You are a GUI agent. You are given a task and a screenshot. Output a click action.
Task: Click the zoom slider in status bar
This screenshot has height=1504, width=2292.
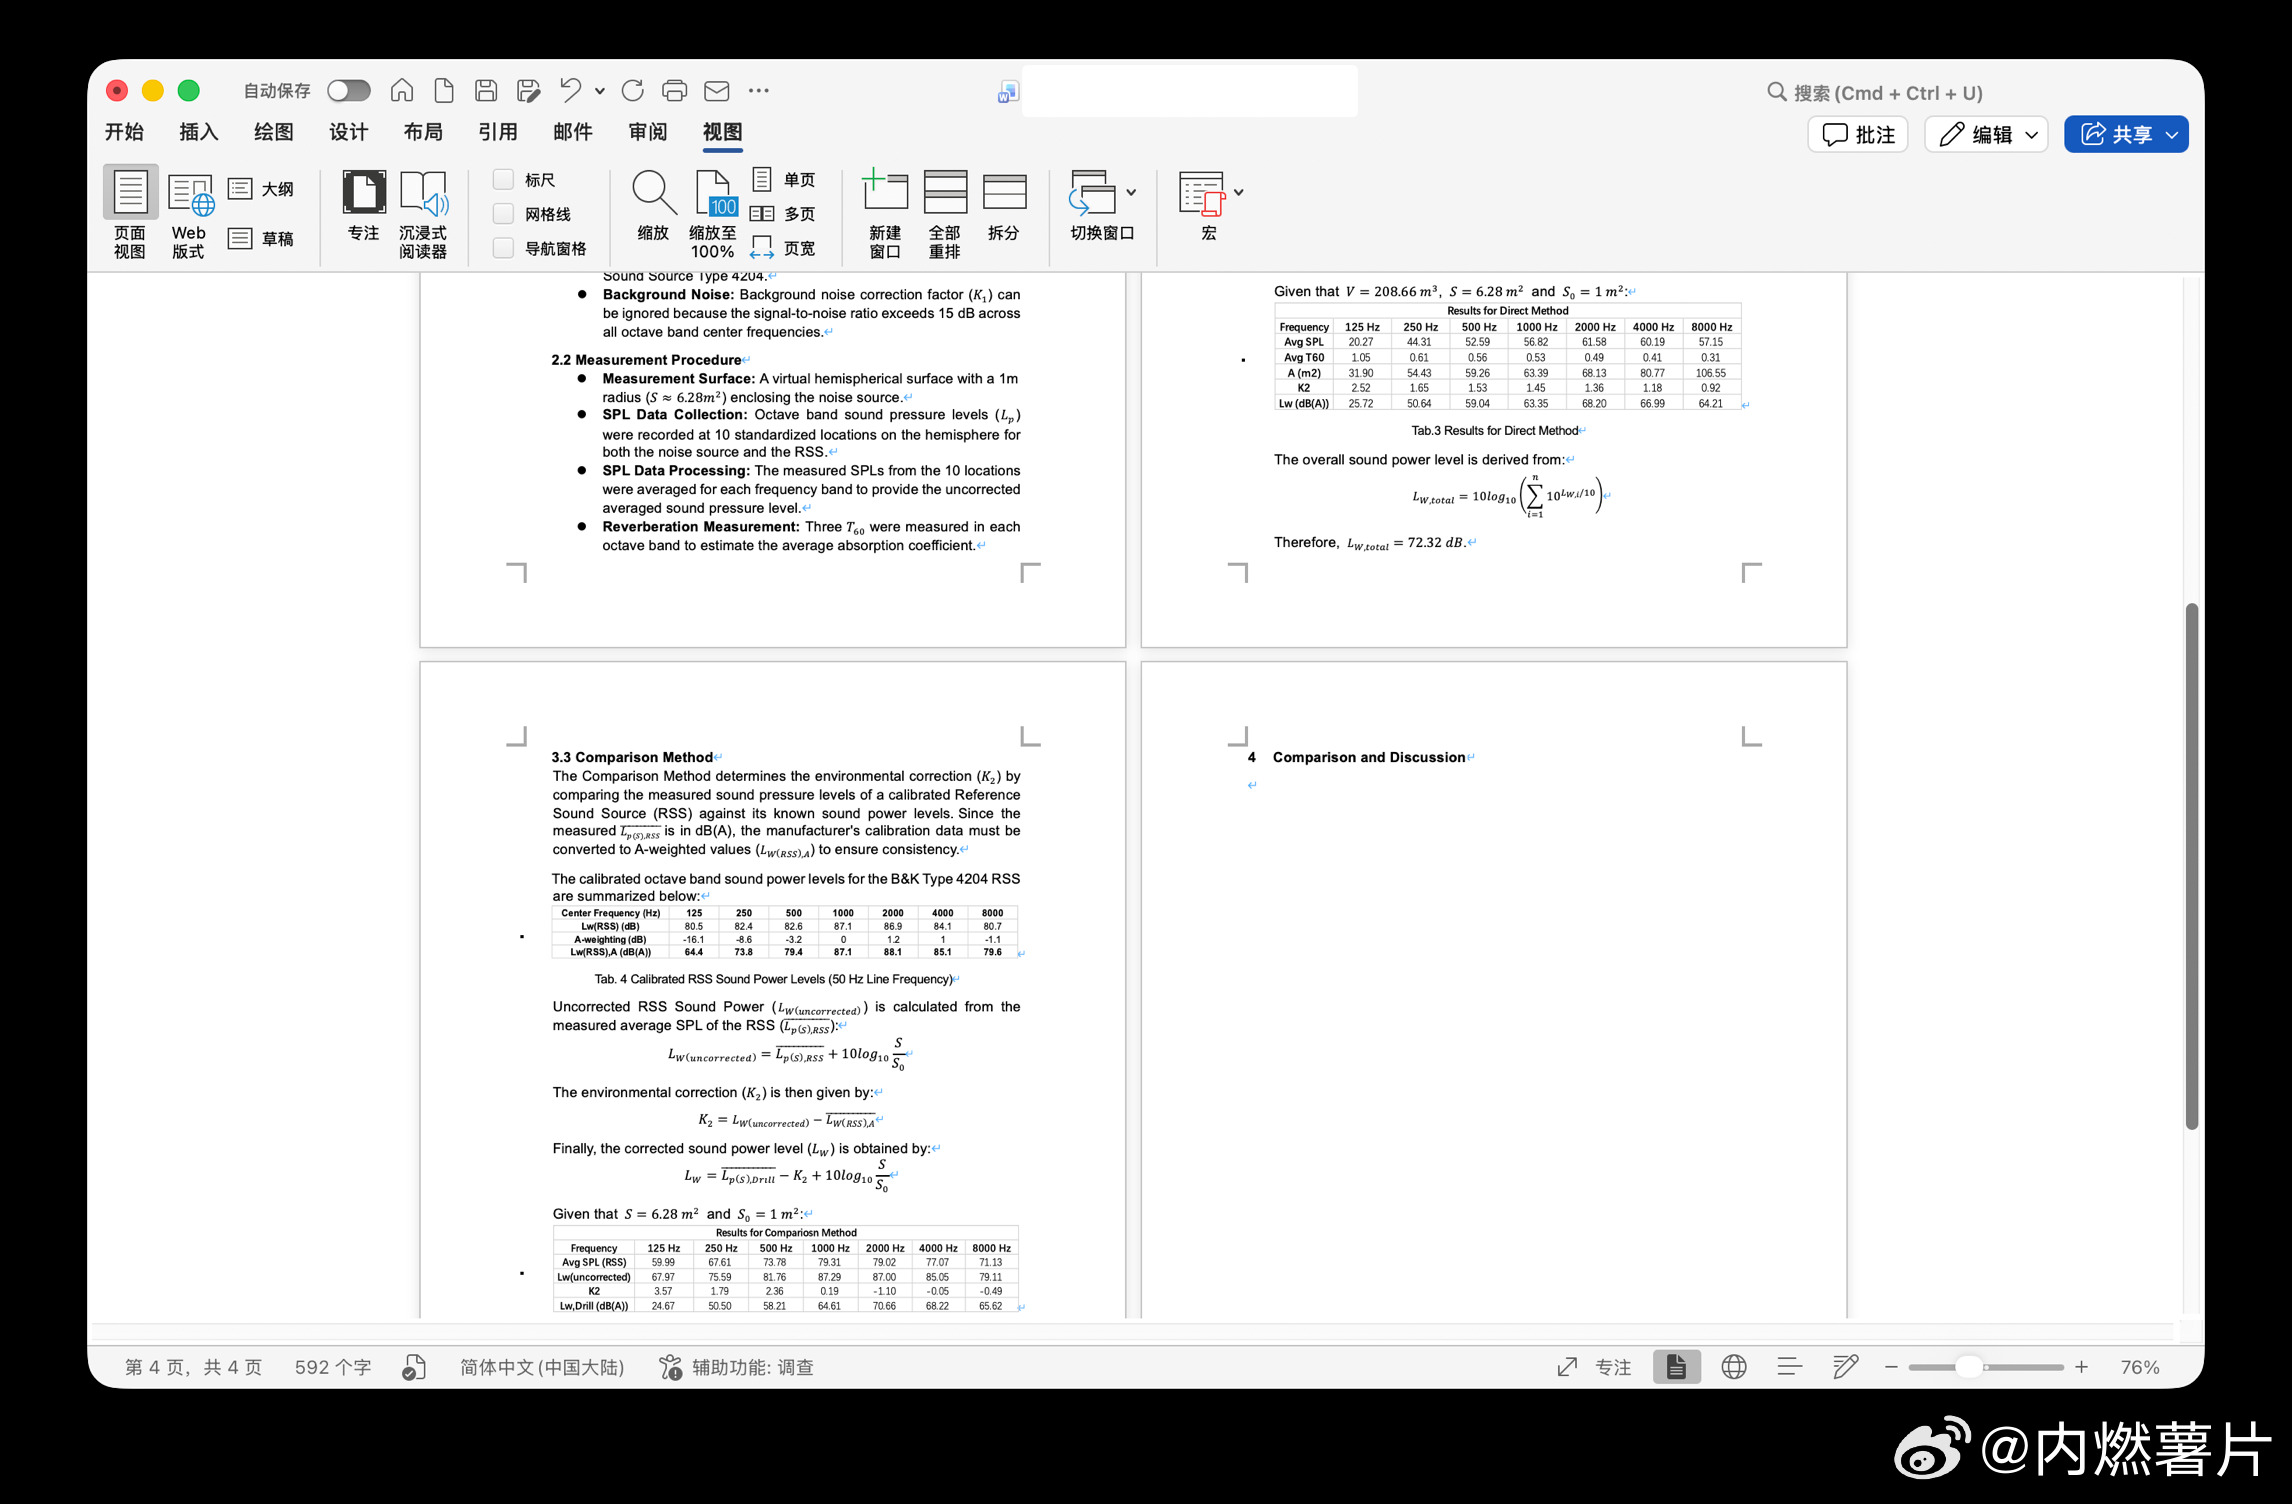pos(1968,1367)
